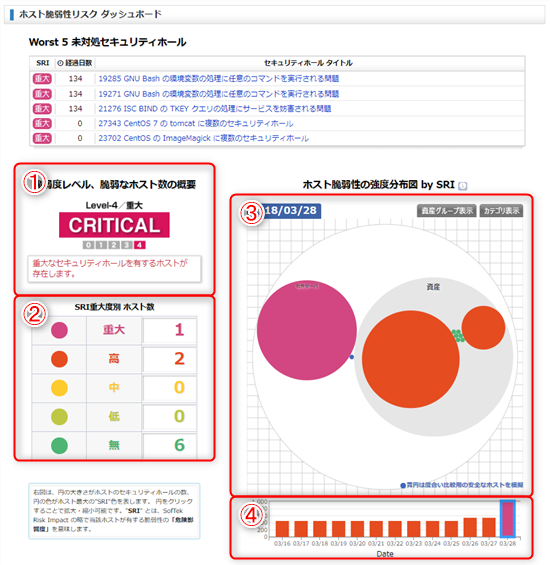Open 23702 CentOS ImageMagick link
The height and width of the screenshot is (565, 550).
[x=204, y=138]
